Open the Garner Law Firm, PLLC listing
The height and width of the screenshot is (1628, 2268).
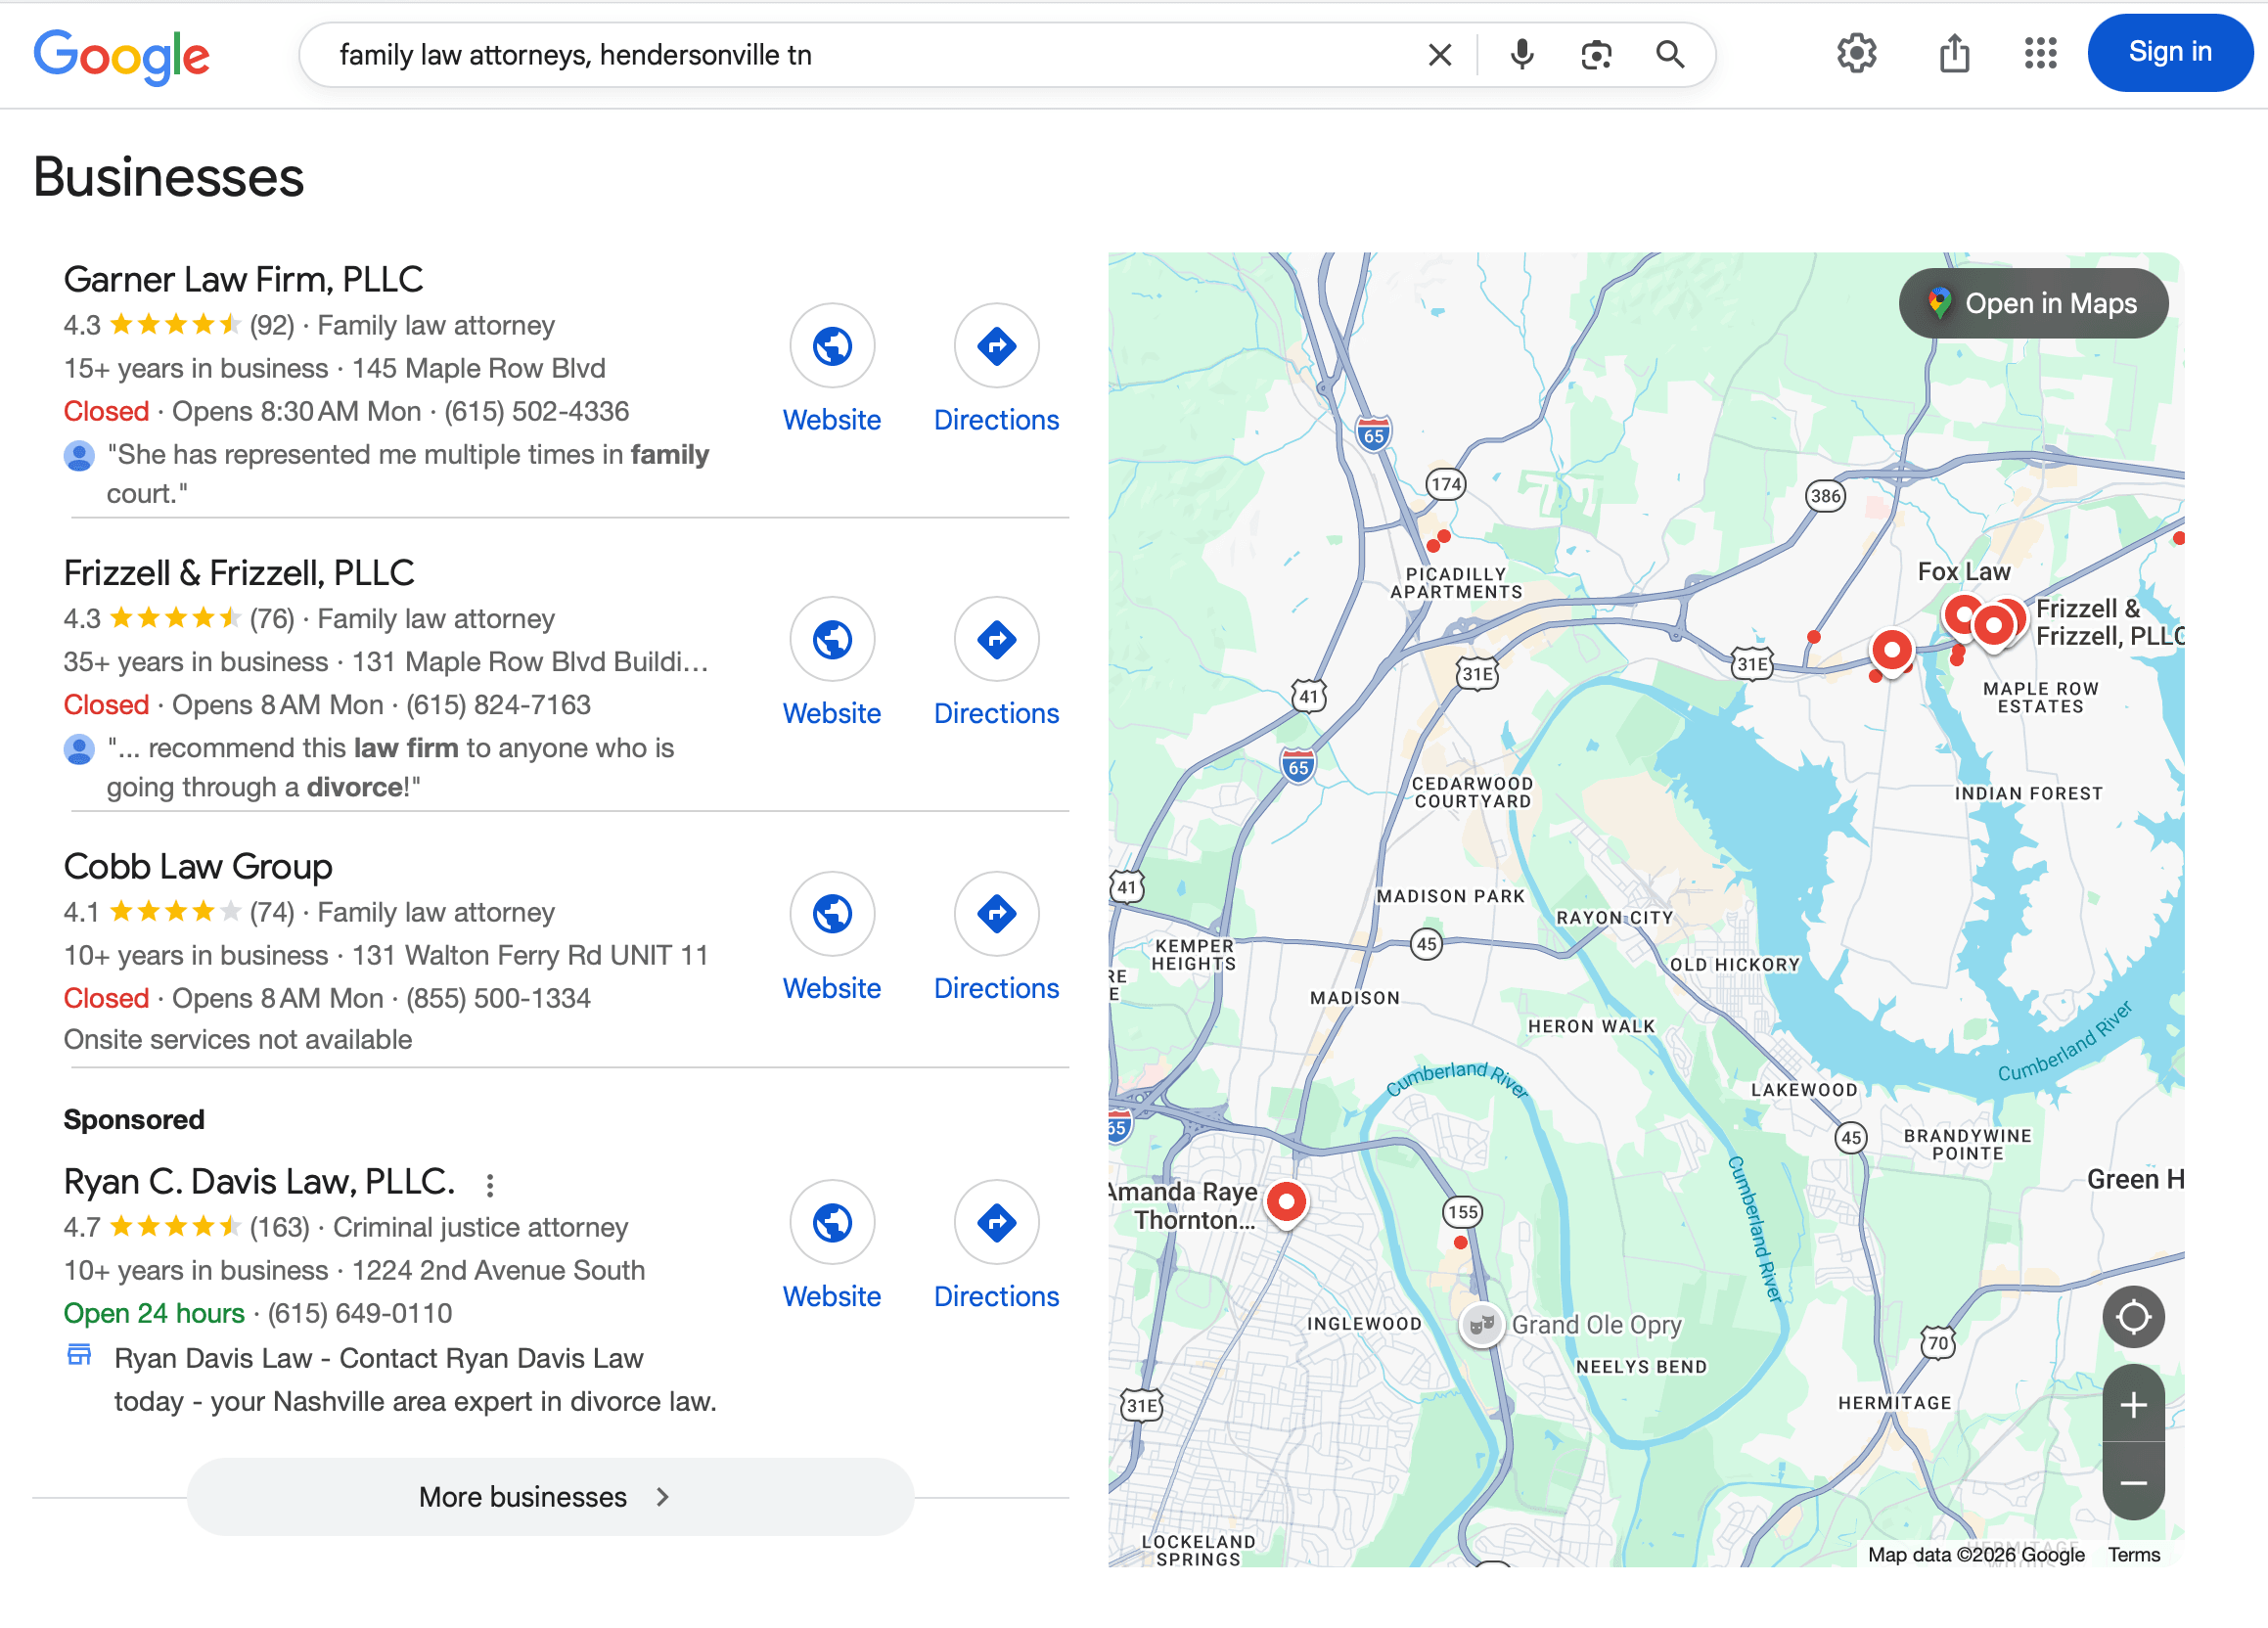click(x=243, y=280)
